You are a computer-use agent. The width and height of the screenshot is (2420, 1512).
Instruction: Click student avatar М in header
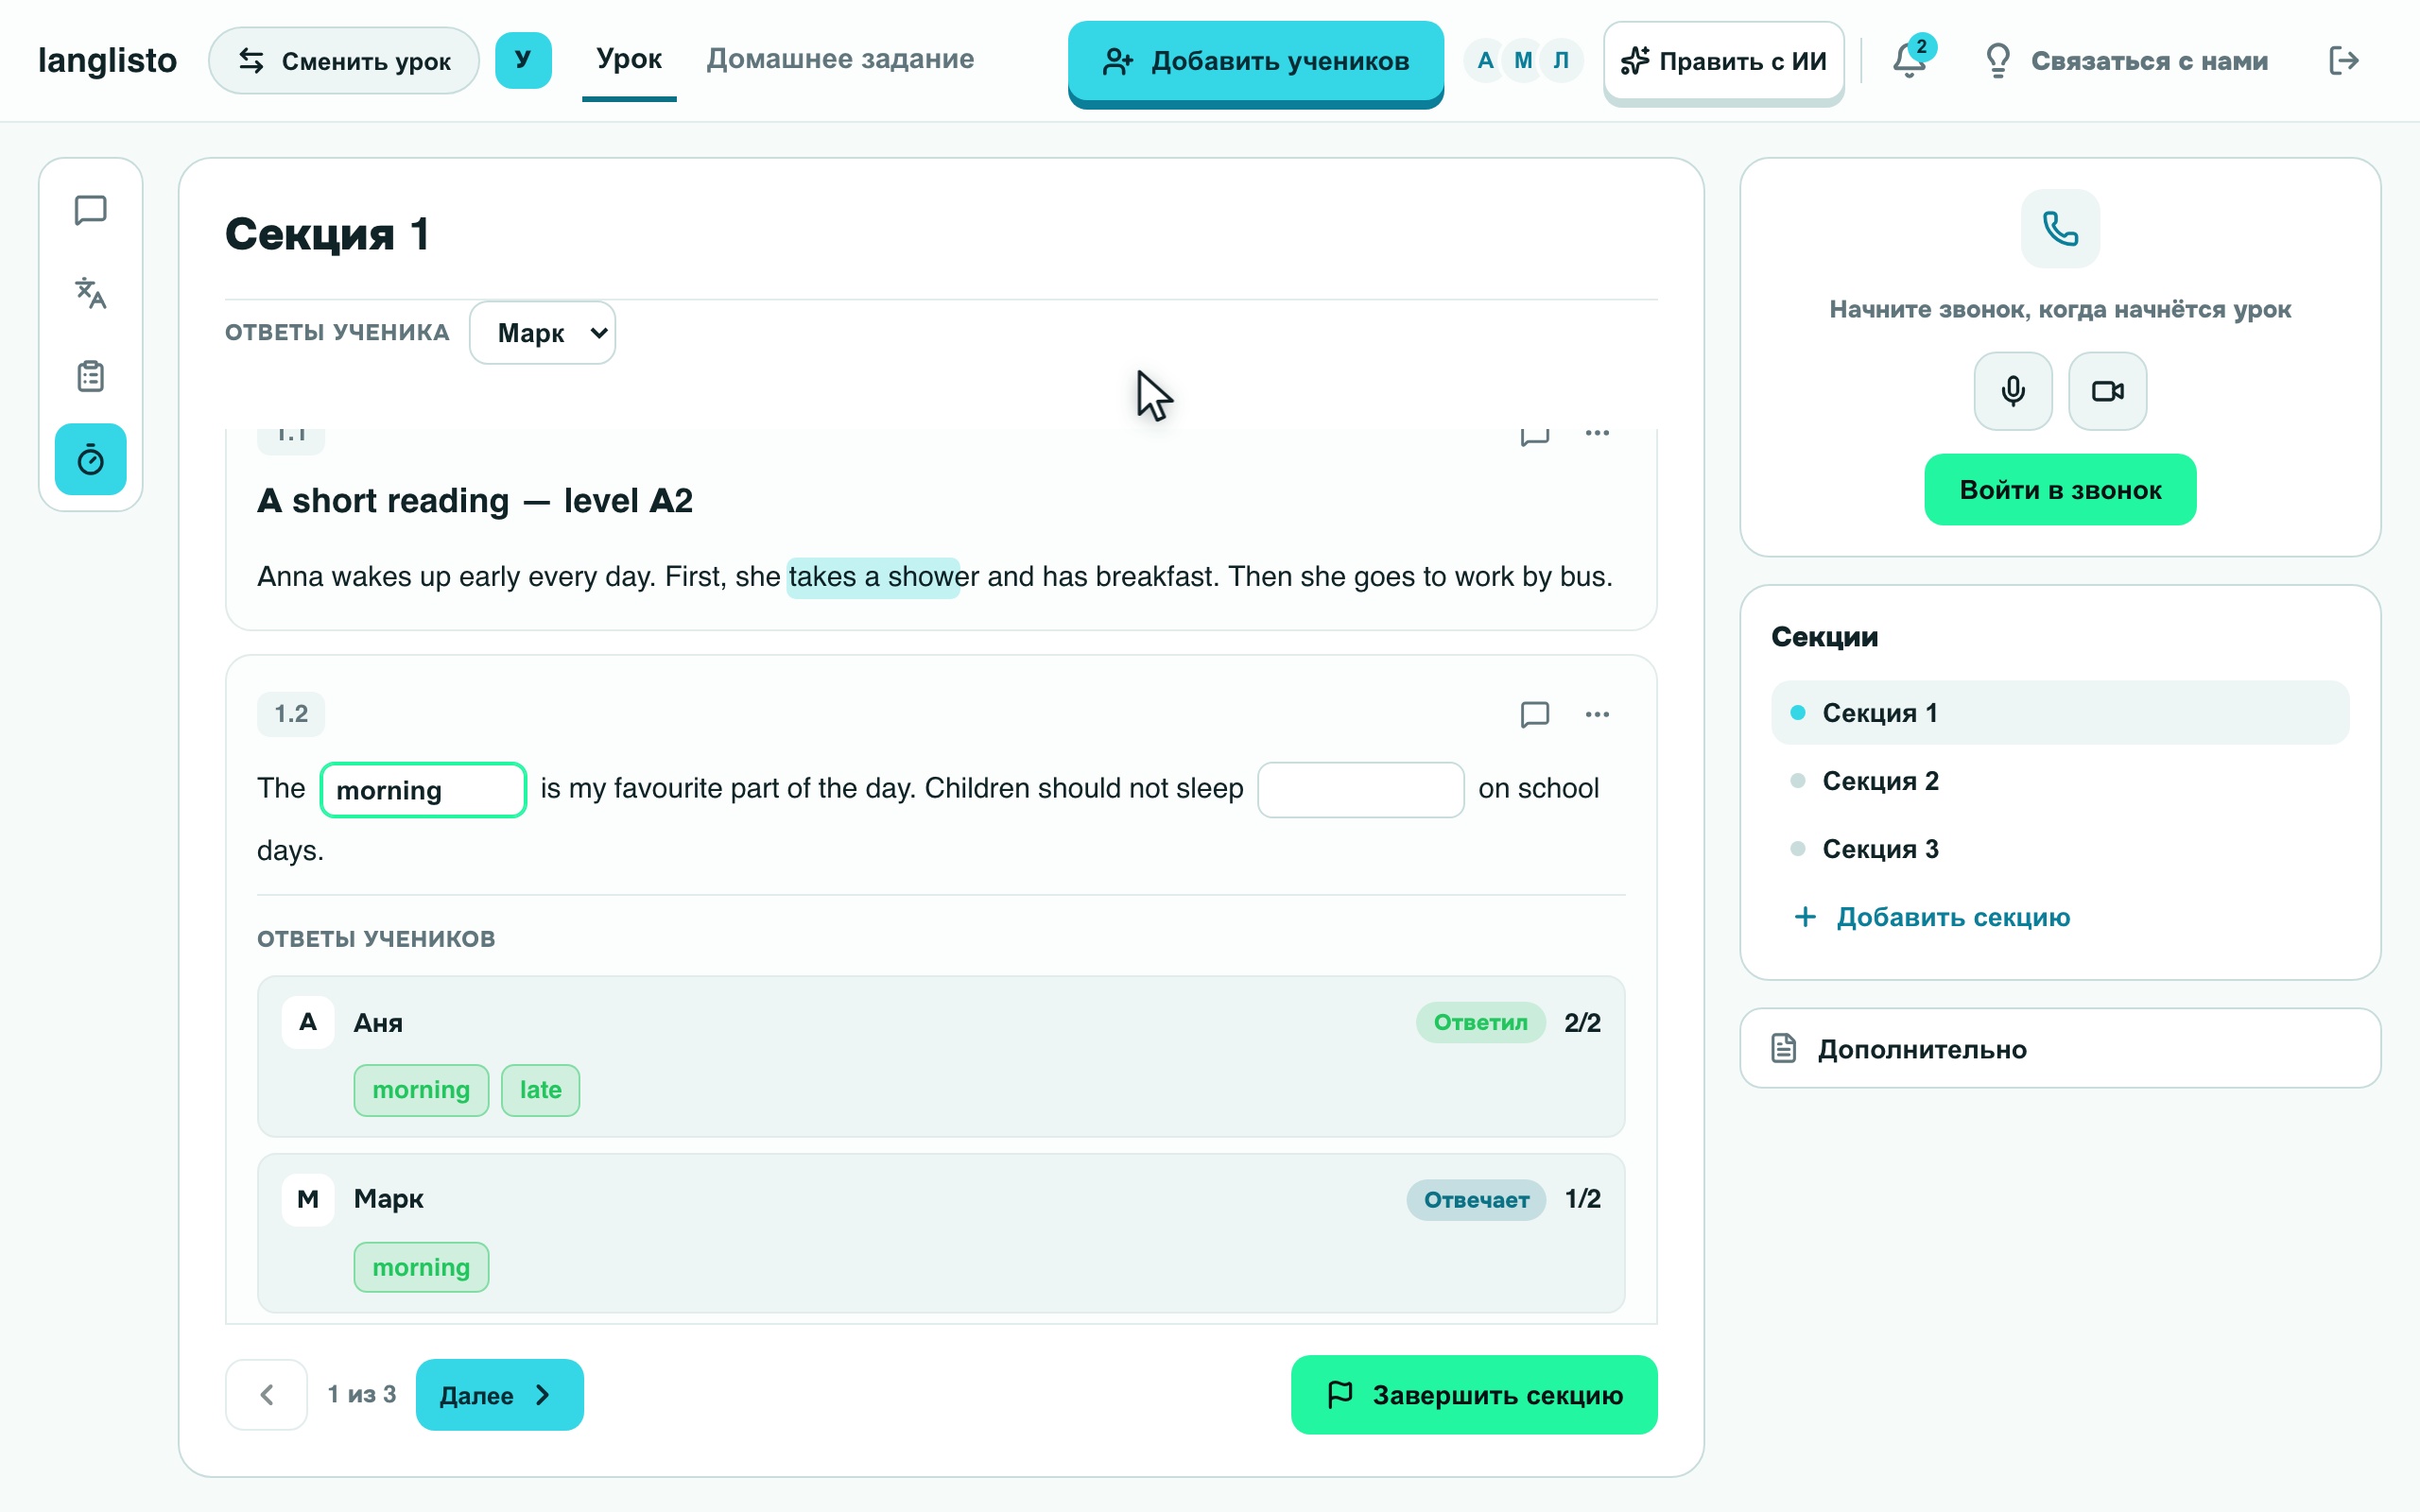click(1523, 60)
